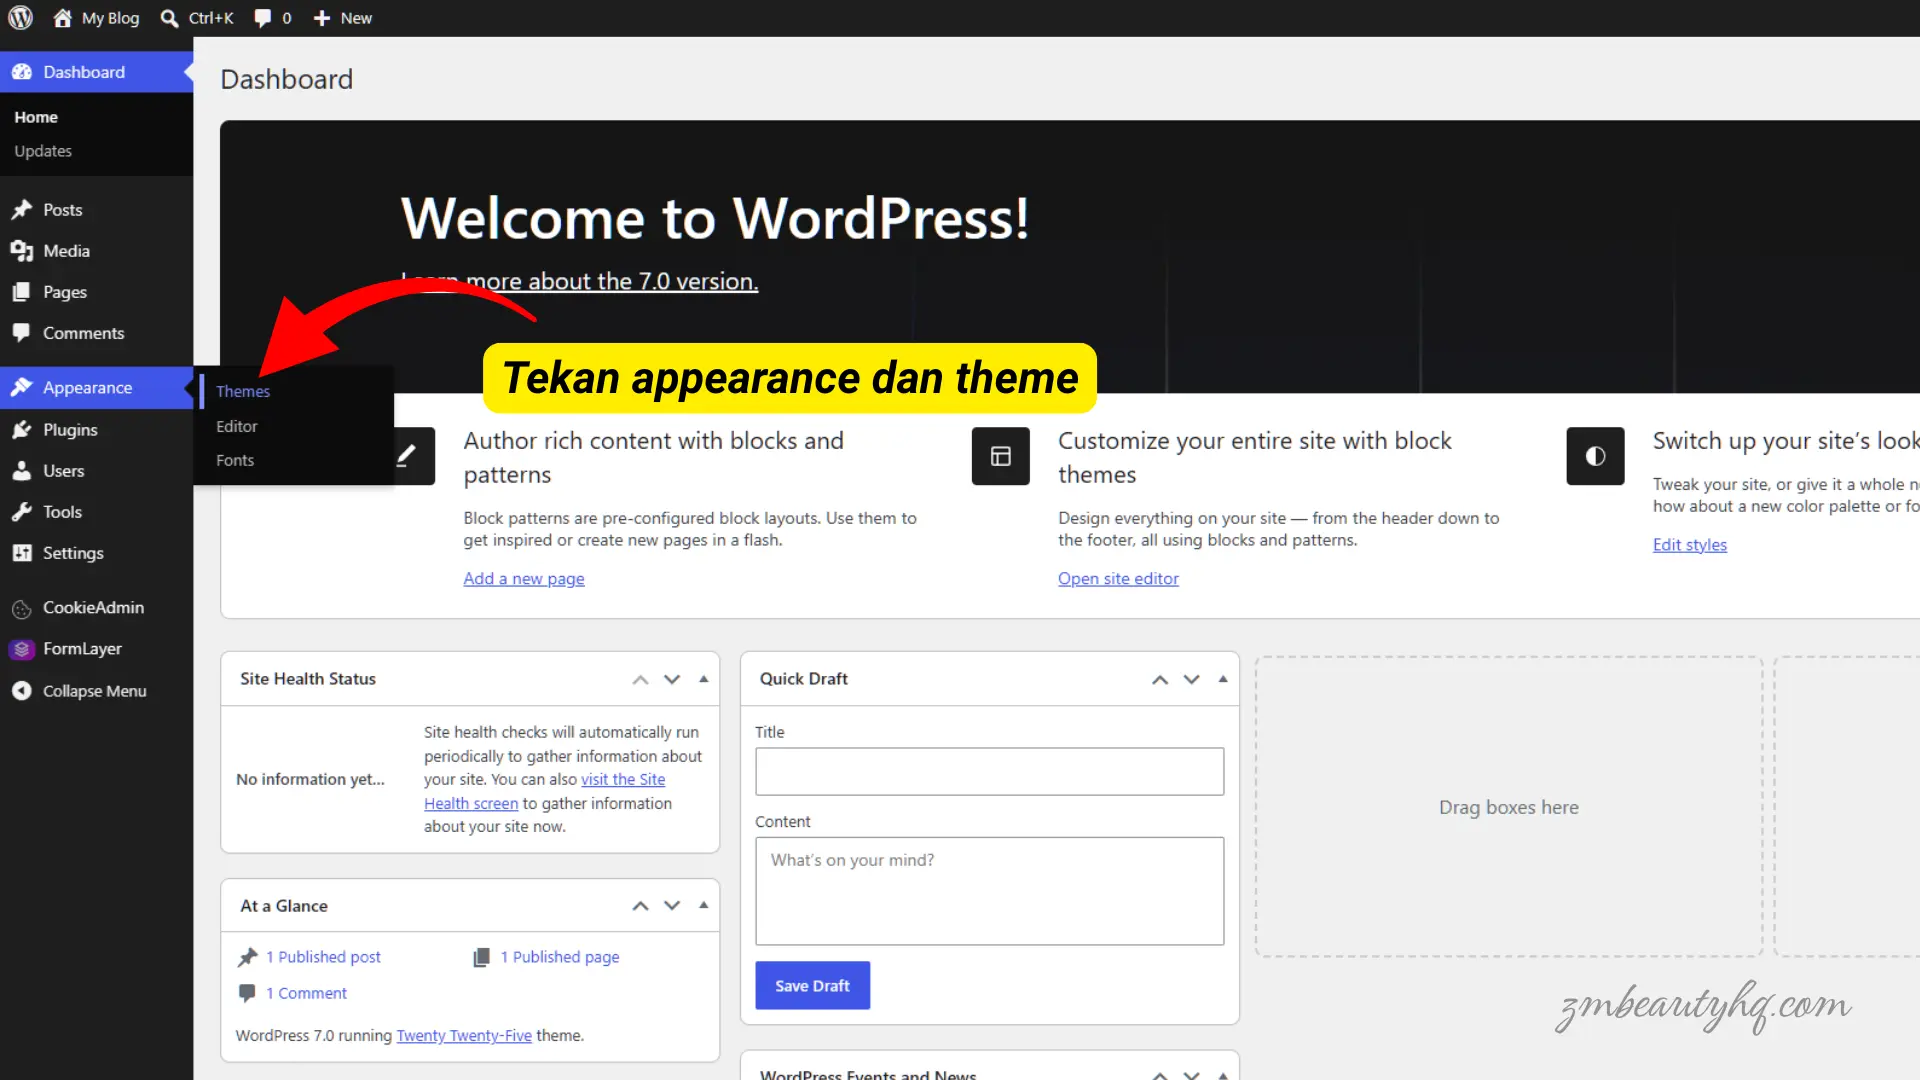This screenshot has width=1920, height=1080.
Task: Open the My Blog home icon
Action: (x=62, y=18)
